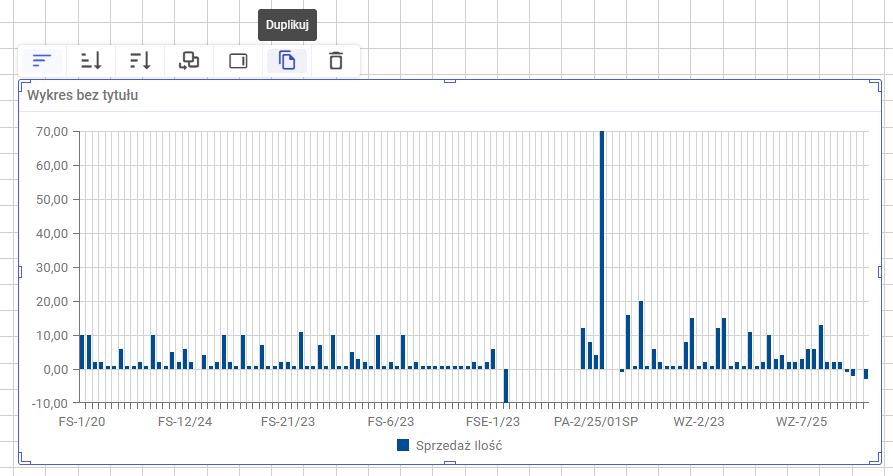Delete the chart with the trash icon
893x476 pixels.
click(x=336, y=61)
